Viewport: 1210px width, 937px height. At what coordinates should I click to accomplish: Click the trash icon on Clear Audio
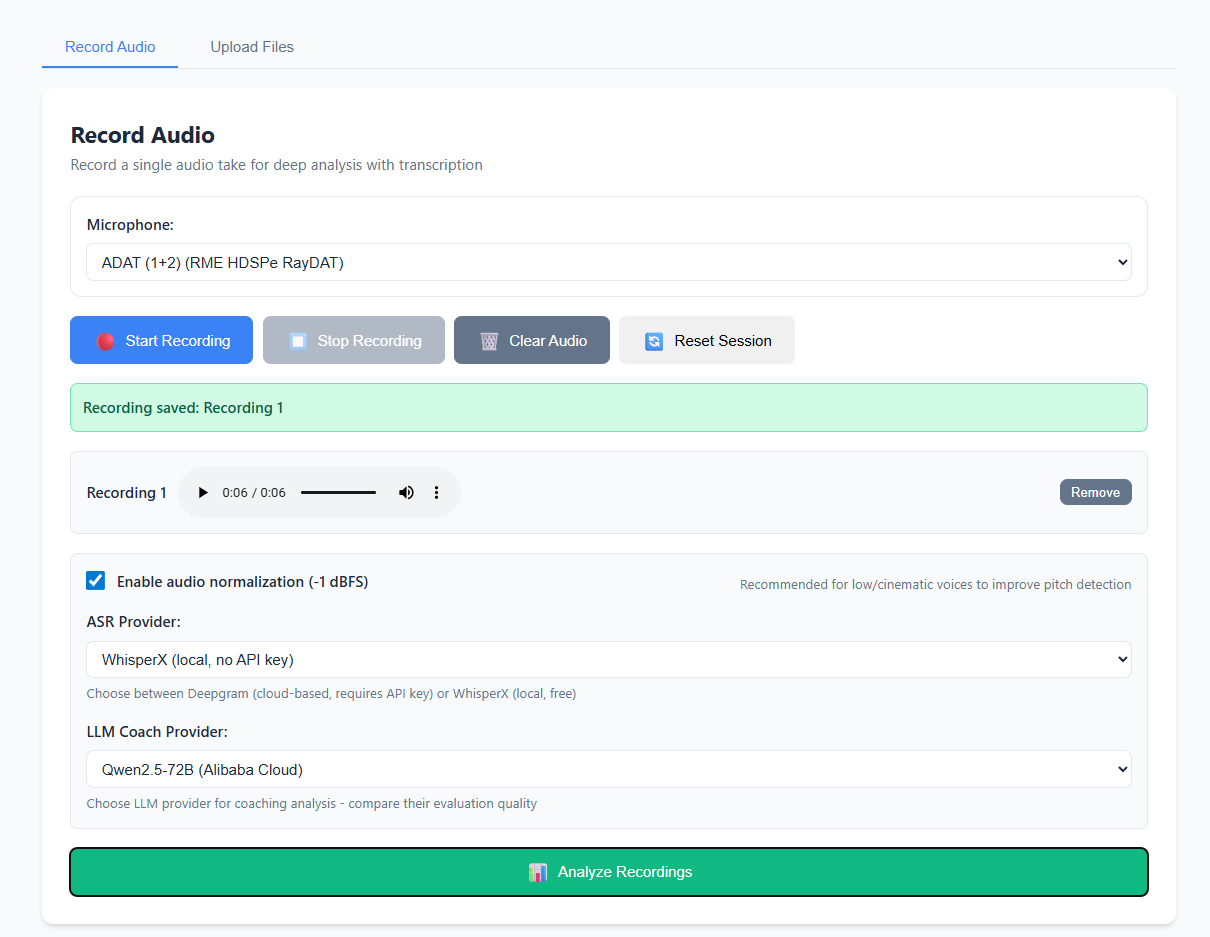click(489, 340)
